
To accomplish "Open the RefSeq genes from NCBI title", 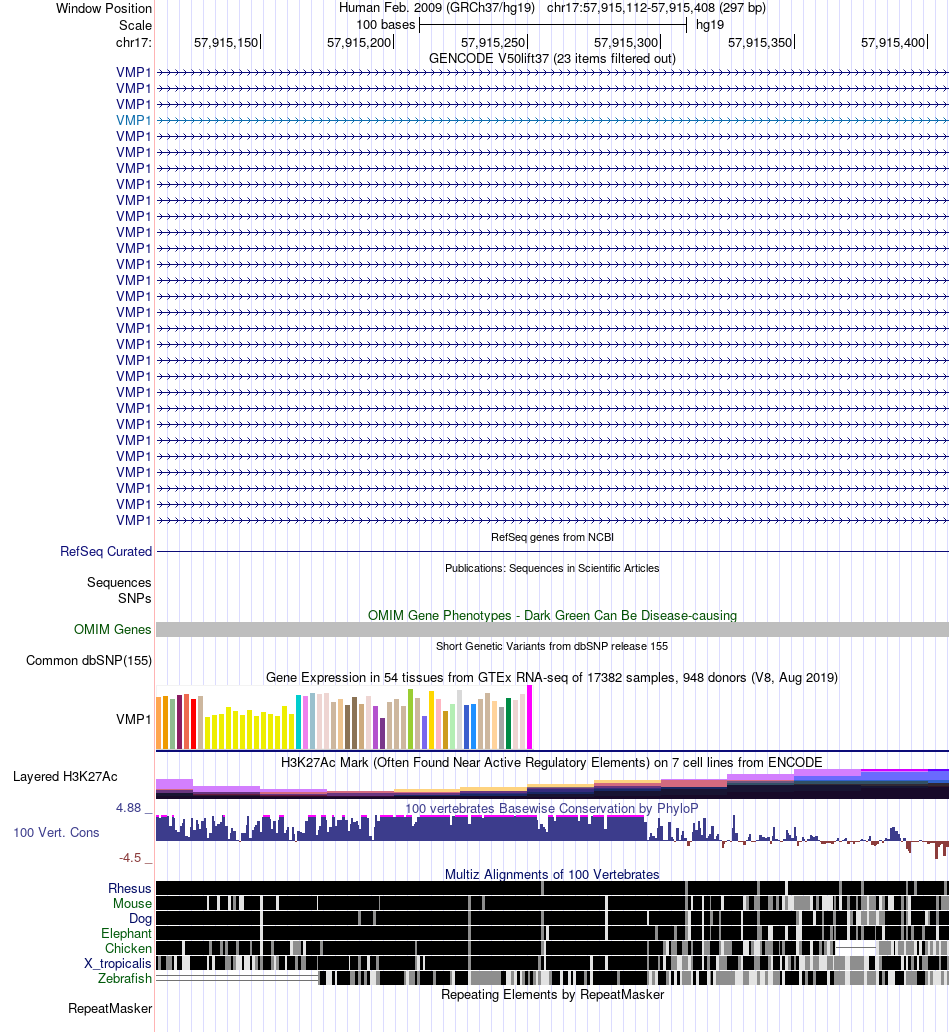I will coord(552,537).
